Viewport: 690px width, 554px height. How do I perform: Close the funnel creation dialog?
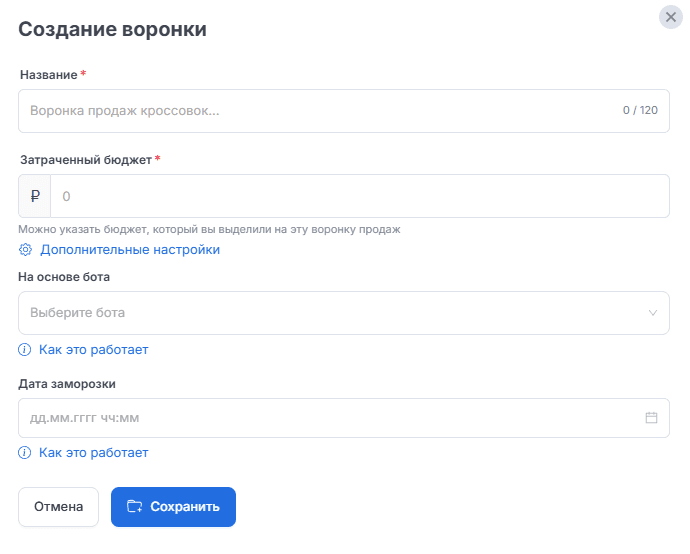point(670,17)
